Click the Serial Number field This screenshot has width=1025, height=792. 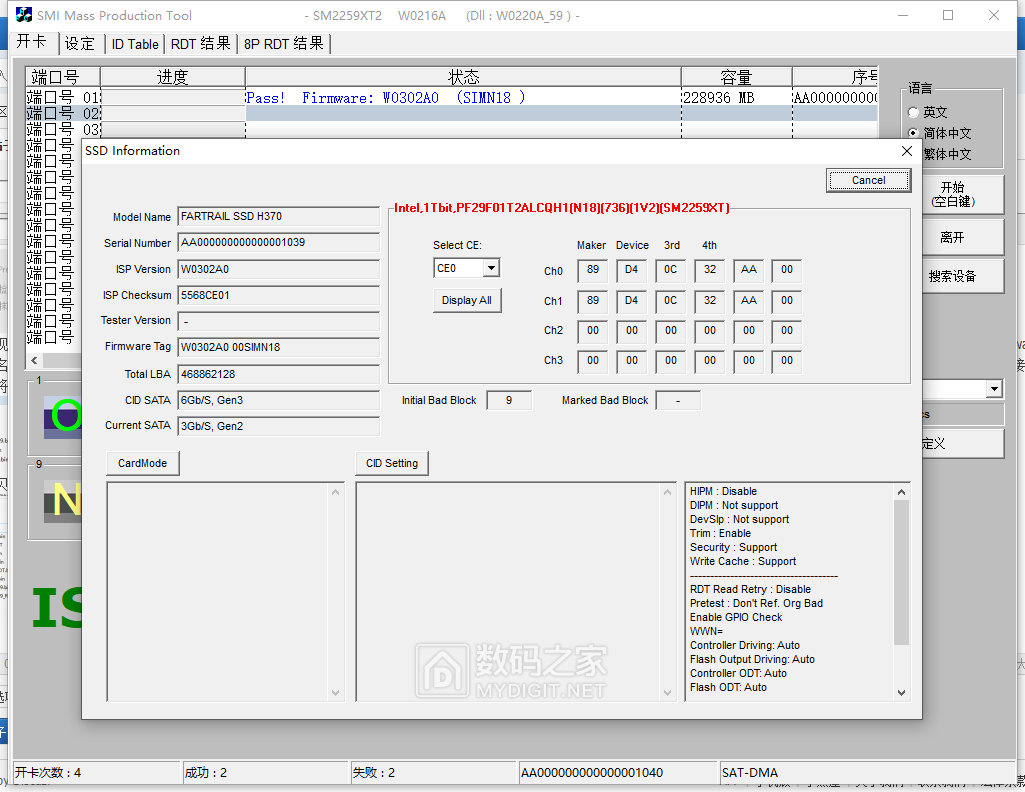coord(278,243)
